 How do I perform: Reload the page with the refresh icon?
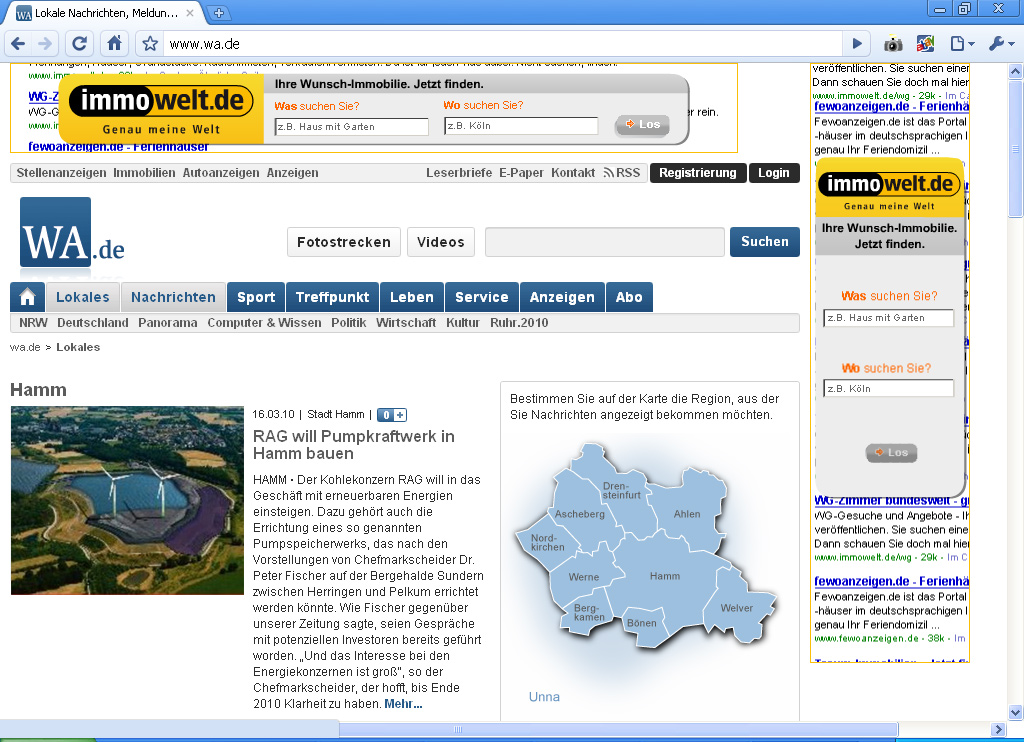pyautogui.click(x=79, y=44)
